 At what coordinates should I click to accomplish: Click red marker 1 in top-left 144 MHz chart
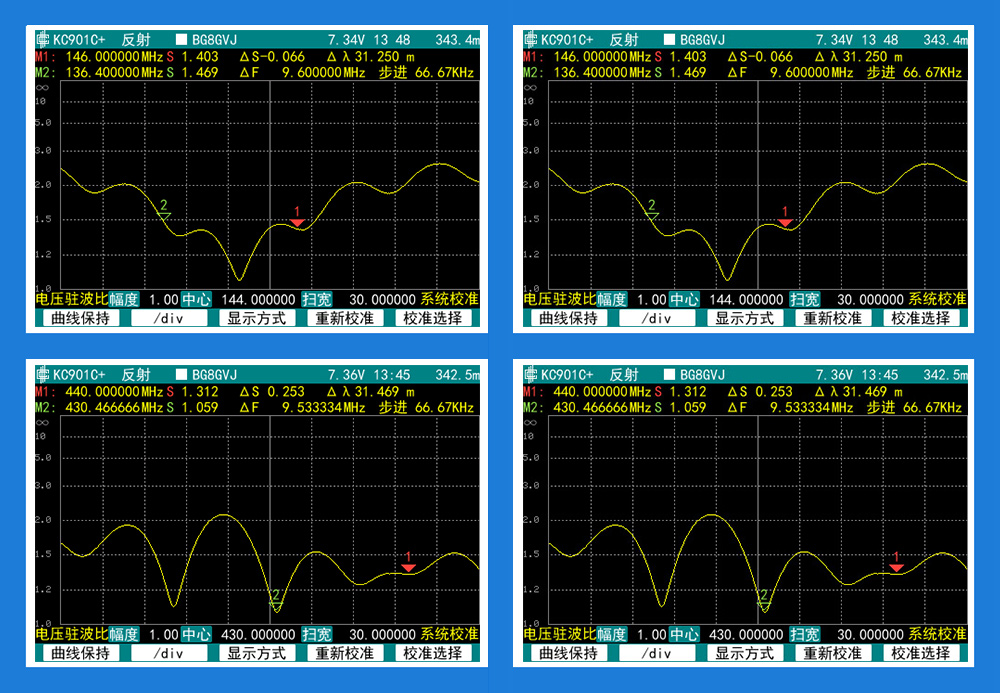tap(297, 221)
